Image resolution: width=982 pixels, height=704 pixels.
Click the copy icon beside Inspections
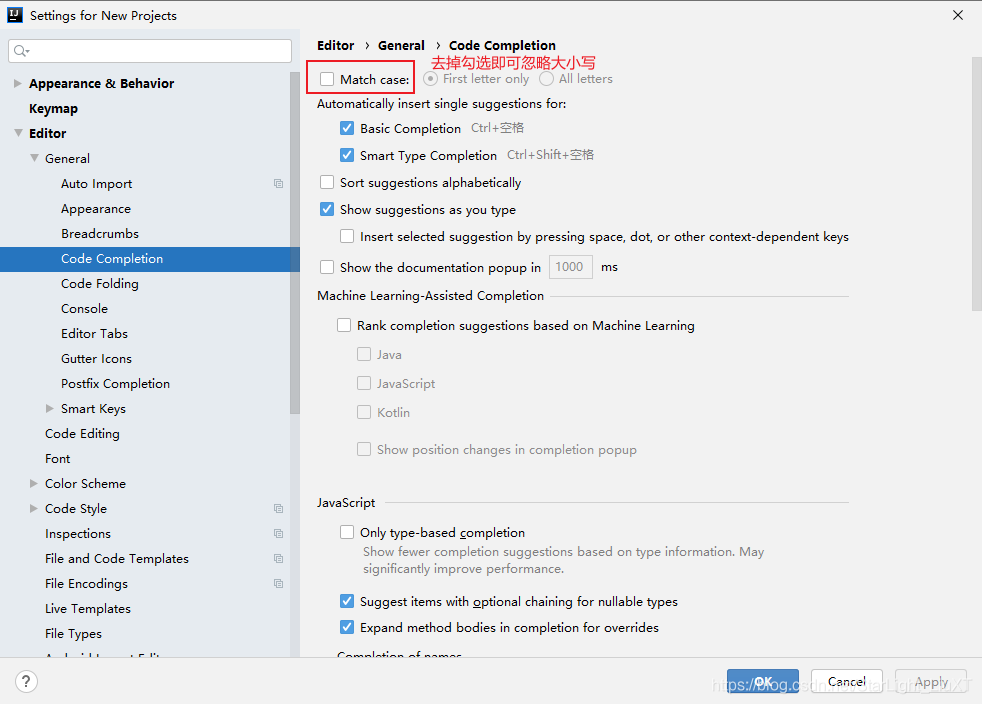[279, 534]
